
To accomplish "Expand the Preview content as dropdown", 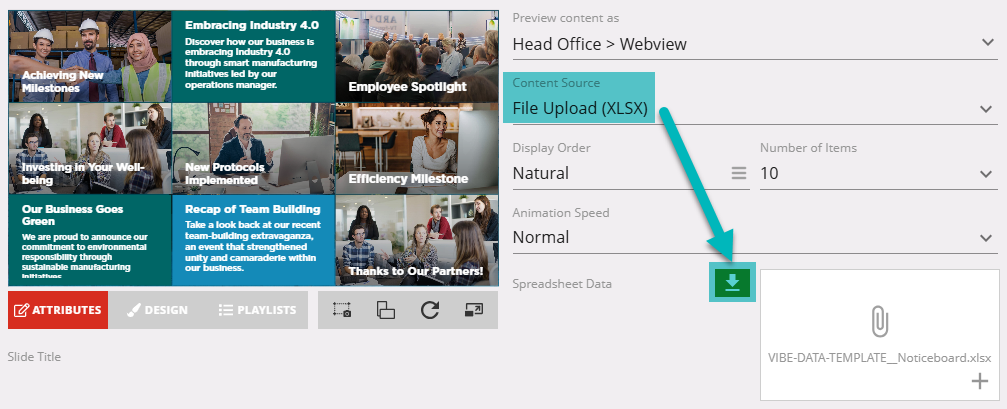I will [x=987, y=43].
